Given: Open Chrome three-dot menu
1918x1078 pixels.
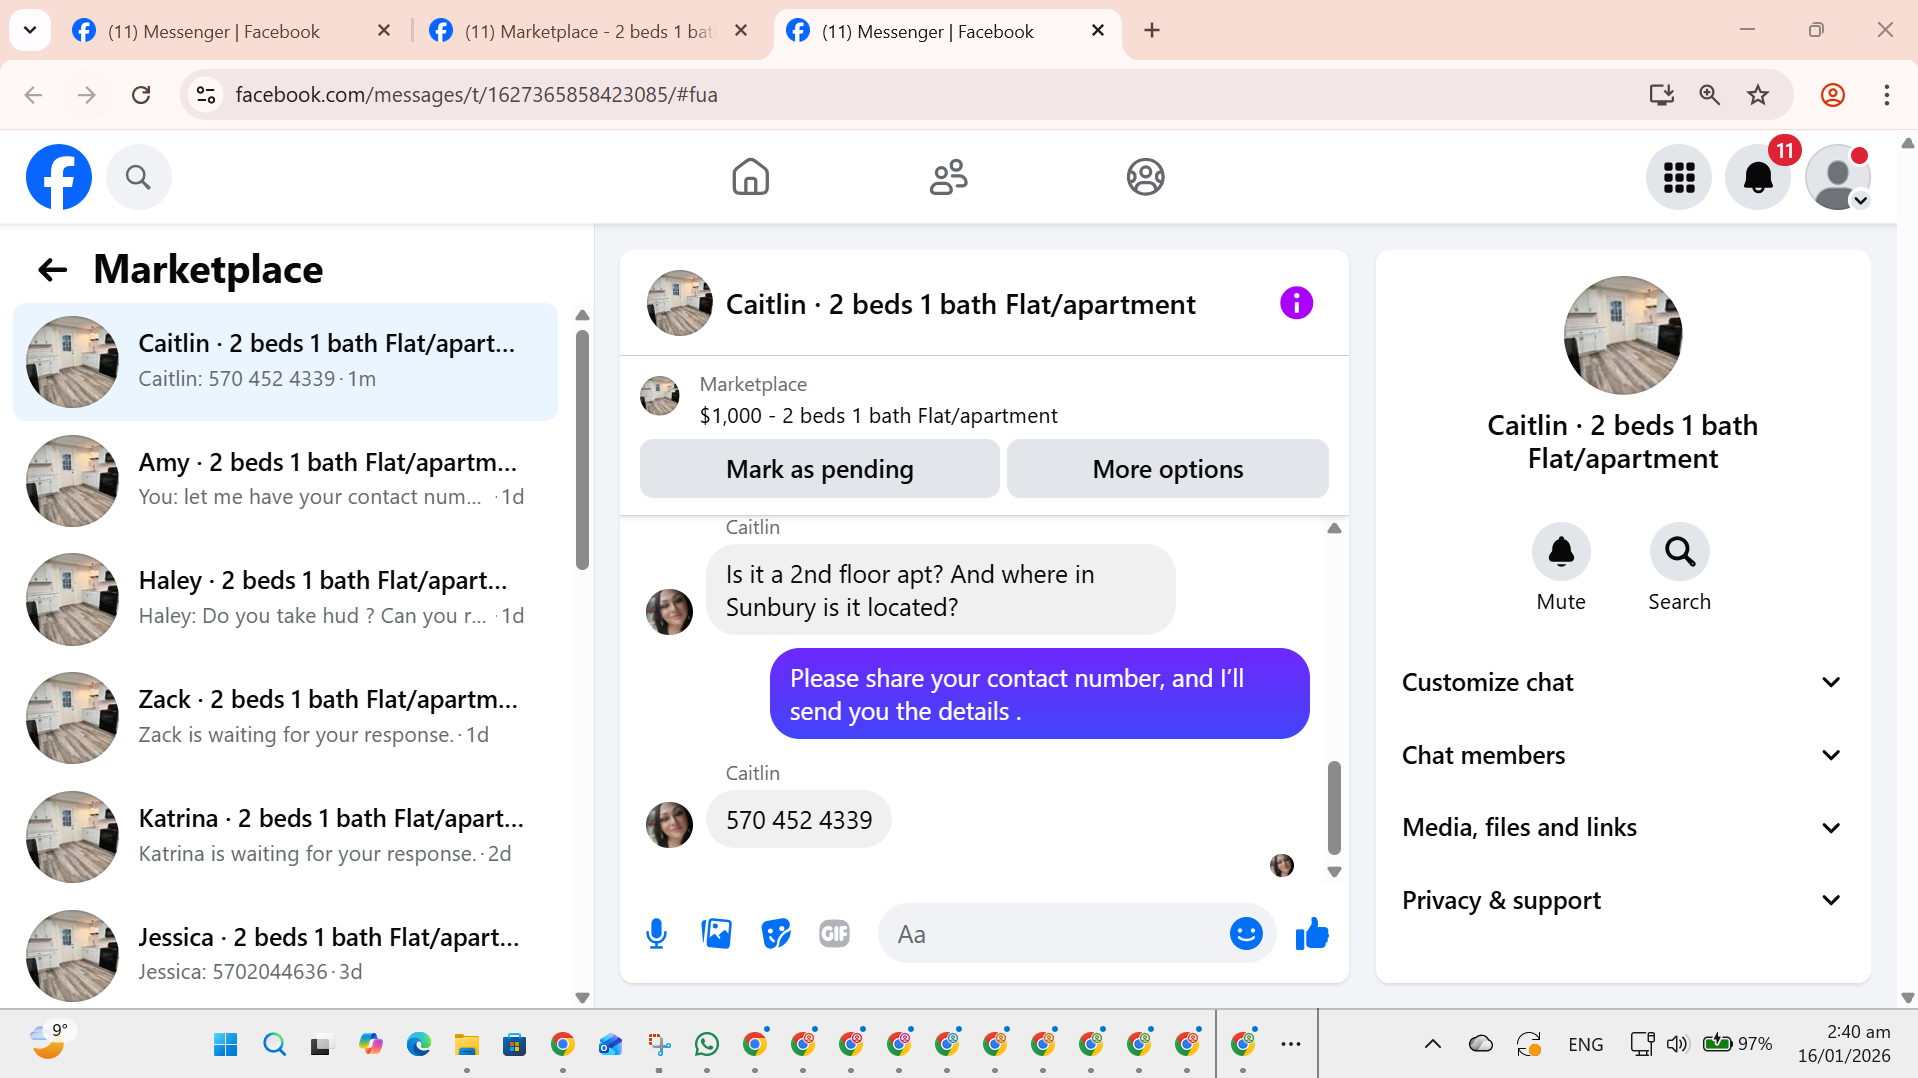Looking at the screenshot, I should point(1886,95).
